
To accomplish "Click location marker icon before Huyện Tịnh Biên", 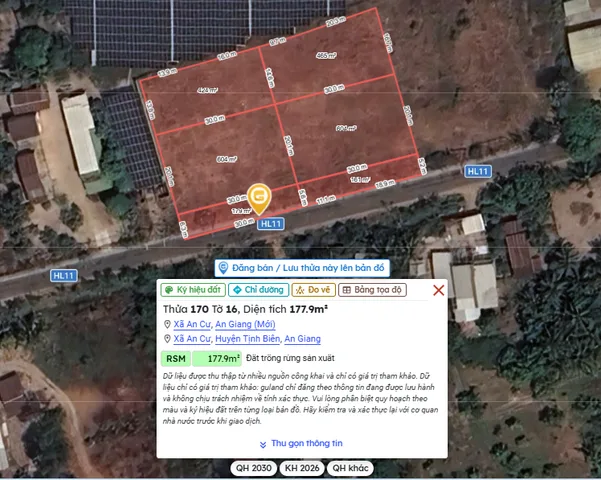I will click(167, 339).
